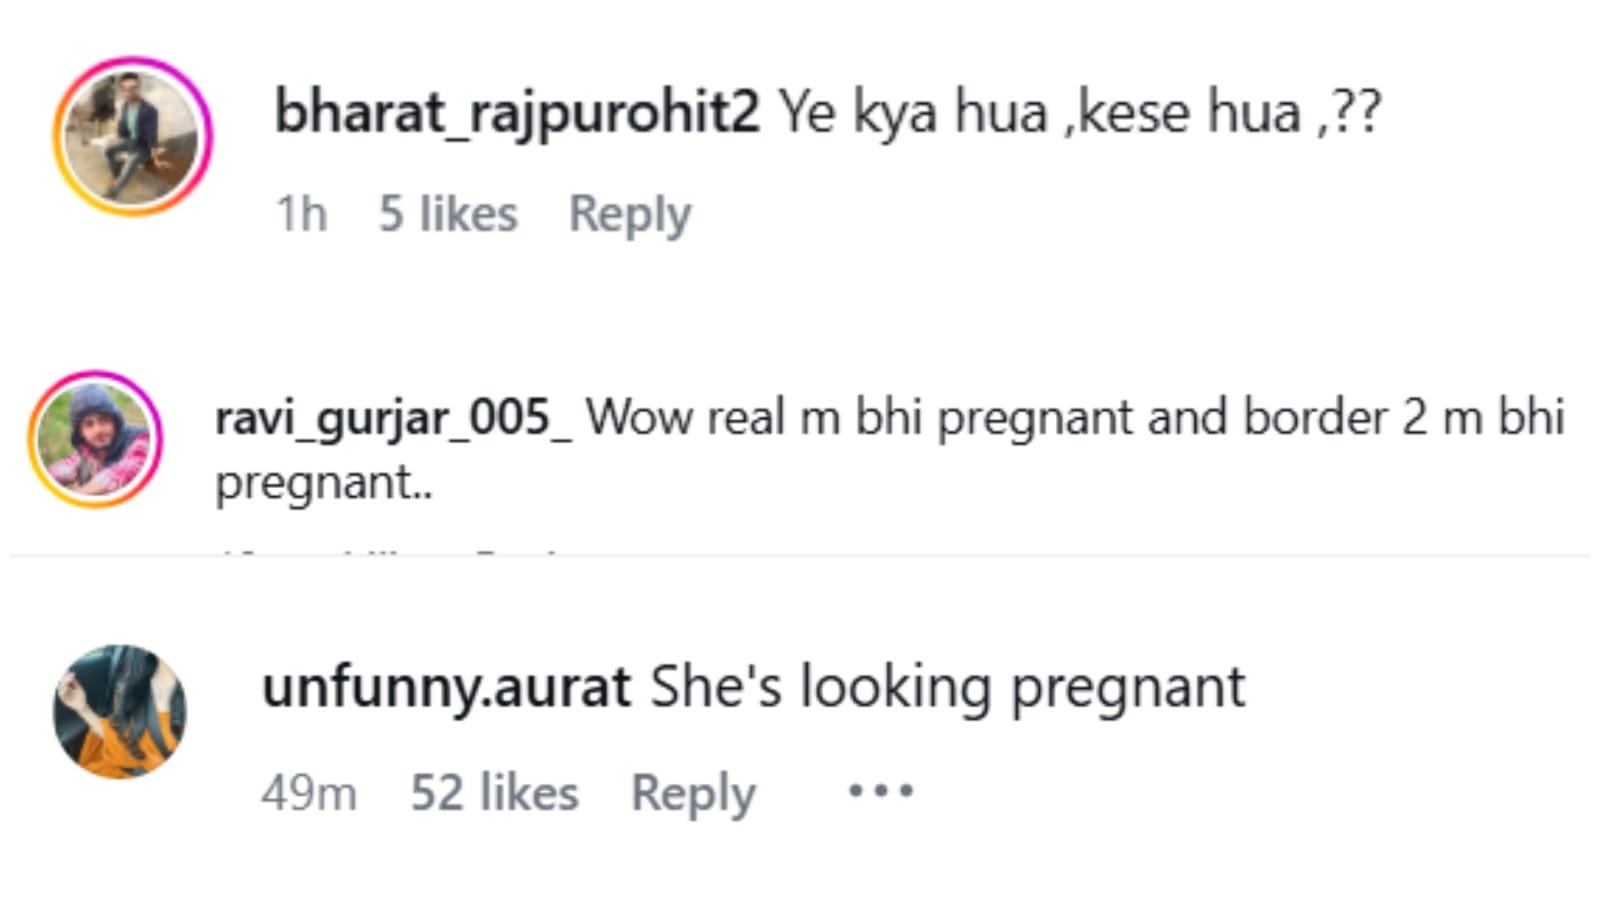Reply to unfunny.aurat's comment
This screenshot has height=897, width=1600.
click(693, 793)
